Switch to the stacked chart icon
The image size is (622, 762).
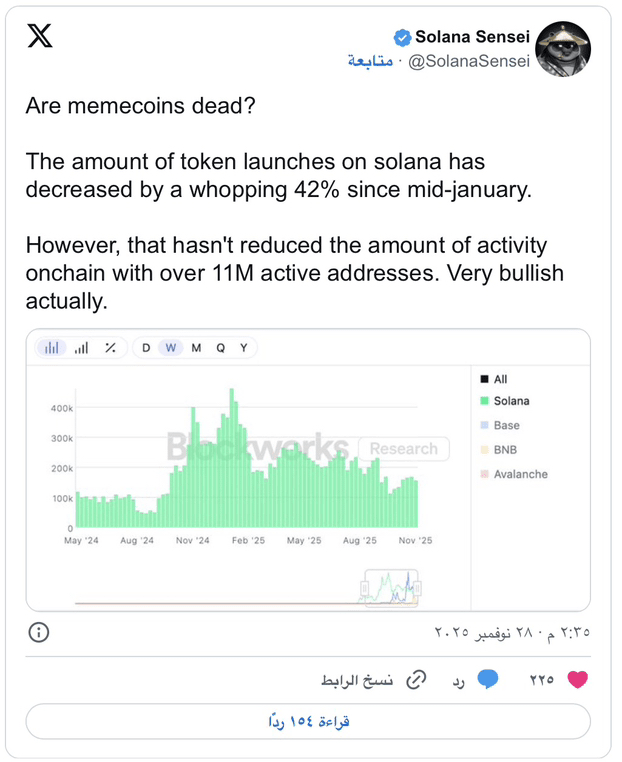click(81, 348)
